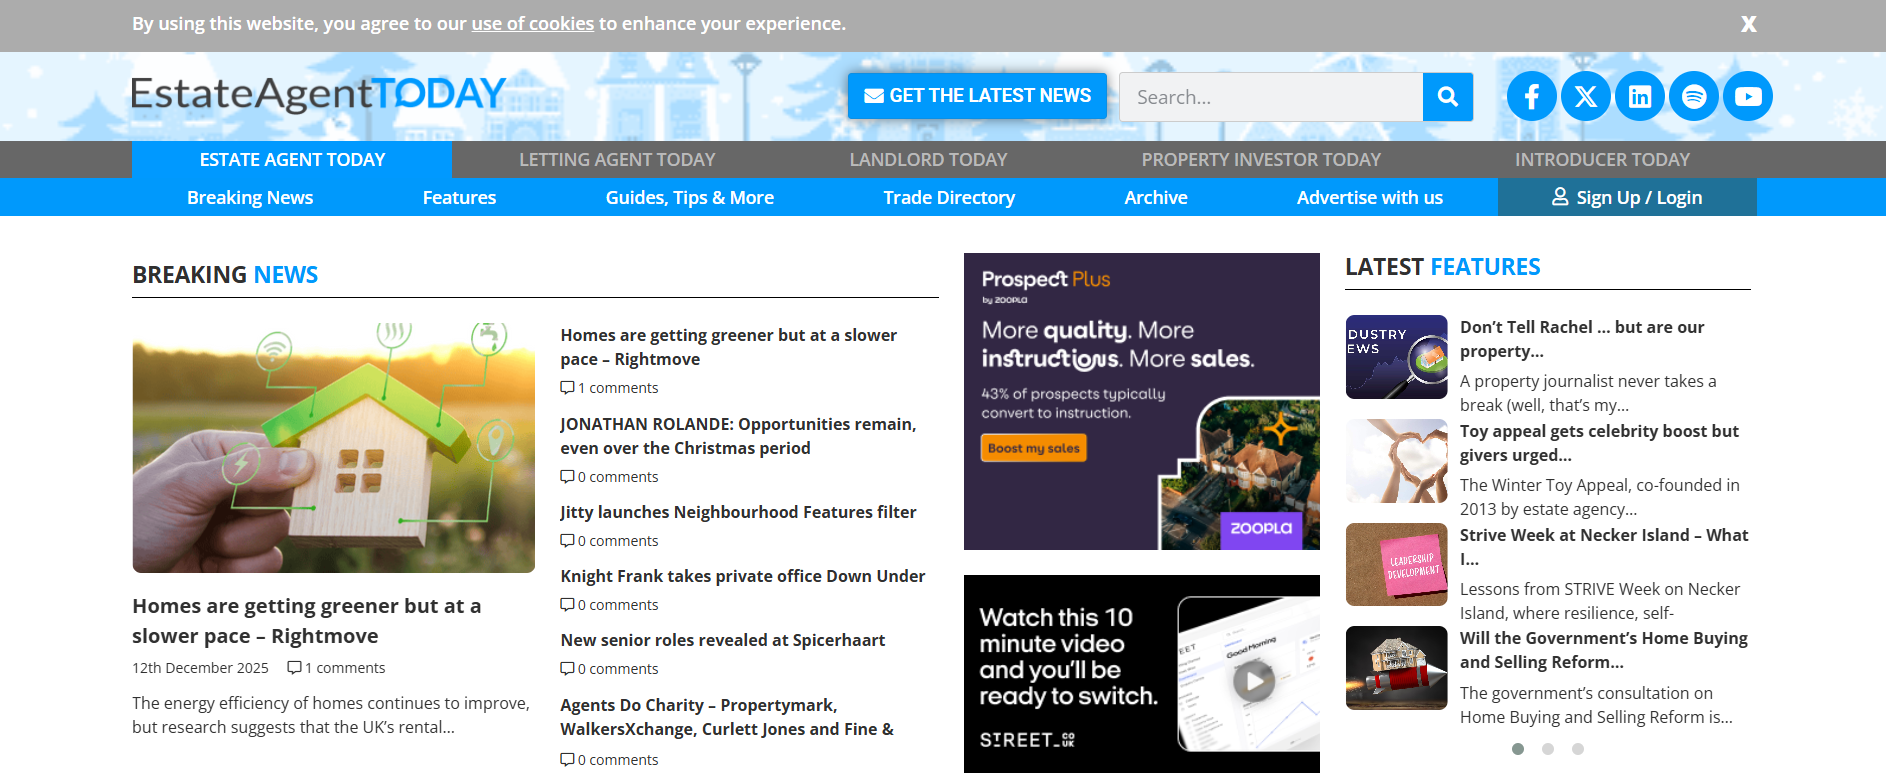The height and width of the screenshot is (776, 1886).
Task: Select the Estate Agent Today tab
Action: (x=292, y=160)
